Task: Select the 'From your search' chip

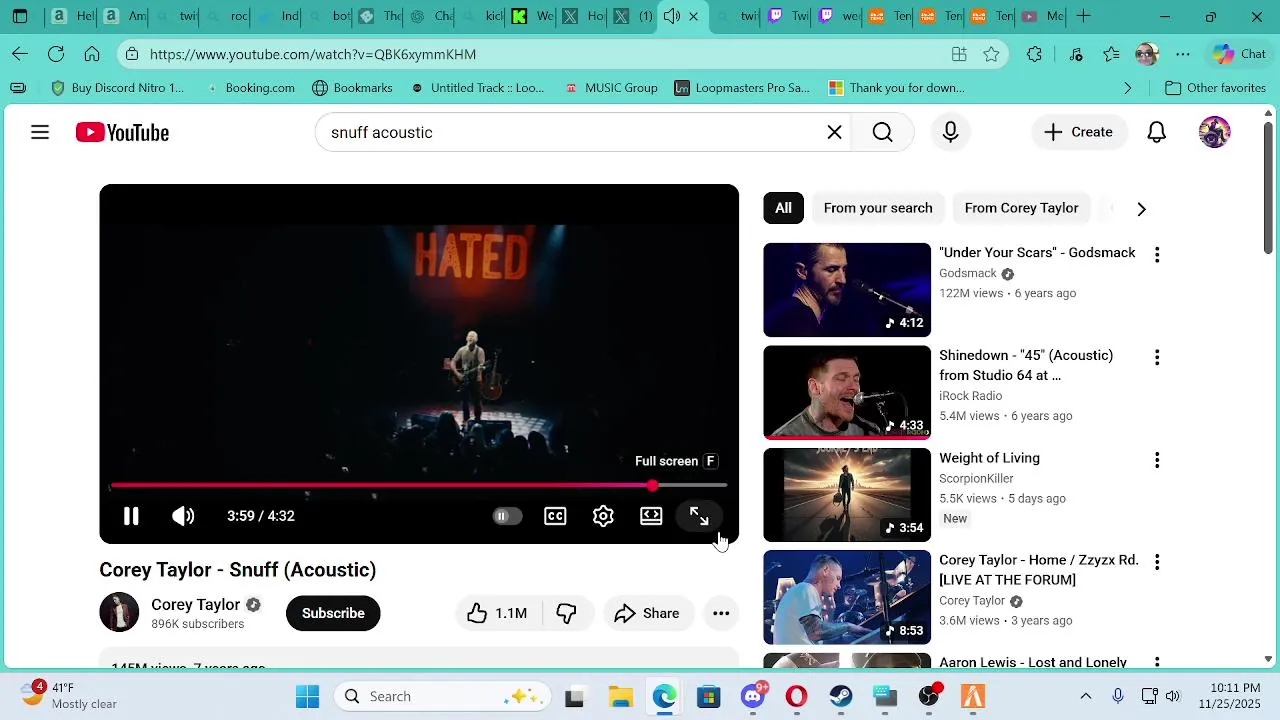Action: pos(878,208)
